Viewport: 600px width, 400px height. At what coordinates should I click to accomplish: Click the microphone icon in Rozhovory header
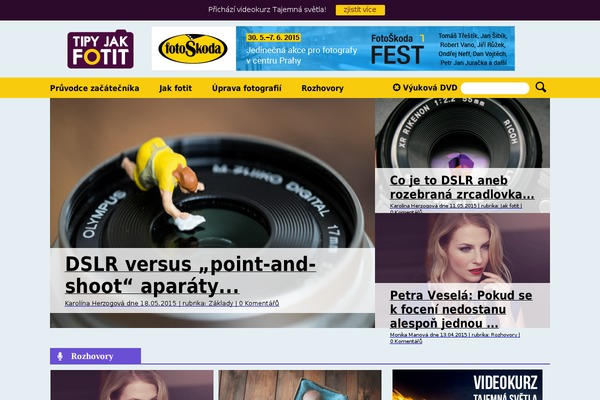coord(60,356)
